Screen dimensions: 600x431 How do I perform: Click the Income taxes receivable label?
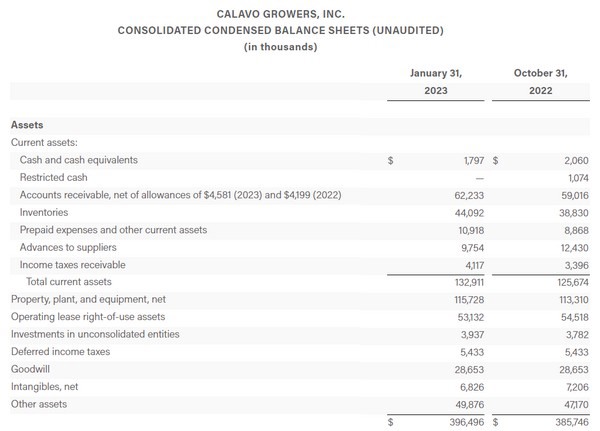[73, 264]
